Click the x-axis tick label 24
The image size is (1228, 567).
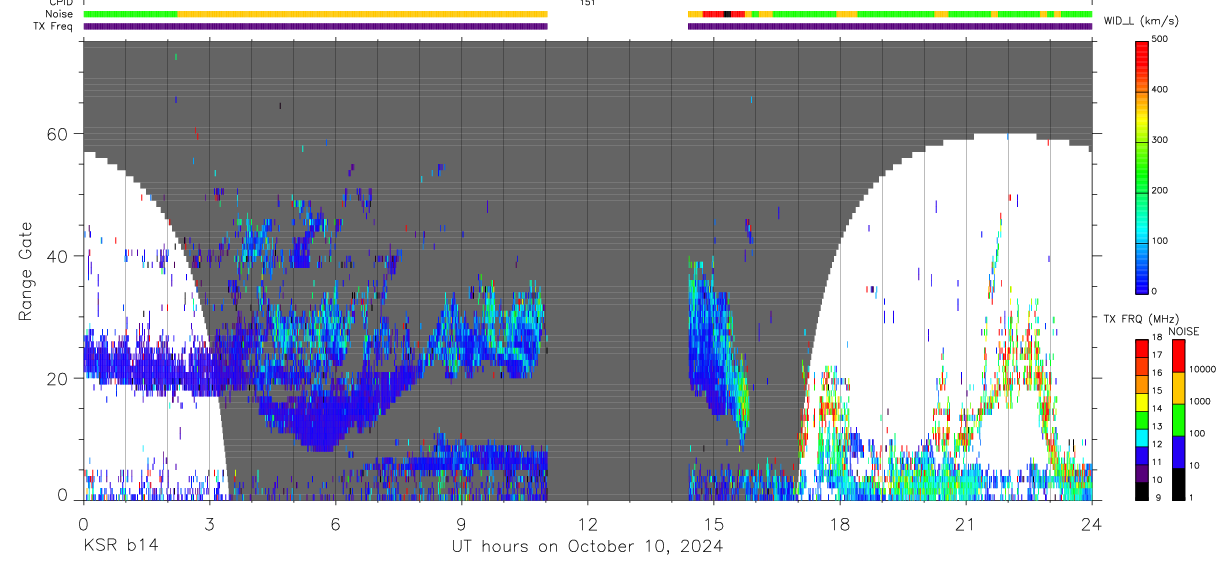pos(1091,524)
